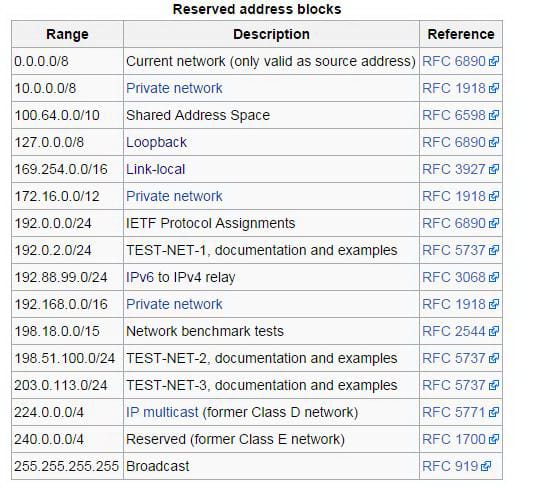Open the RFC 5771 reference
Viewport: 560px width, 488px height.
454,412
